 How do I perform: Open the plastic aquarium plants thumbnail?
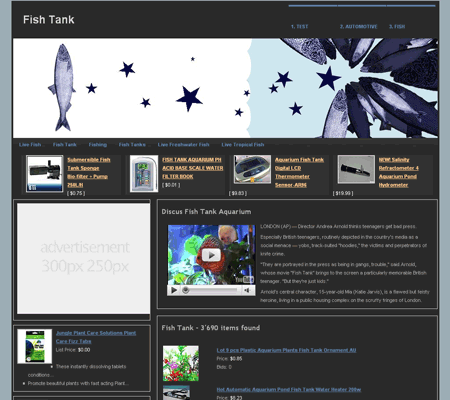pyautogui.click(x=181, y=363)
